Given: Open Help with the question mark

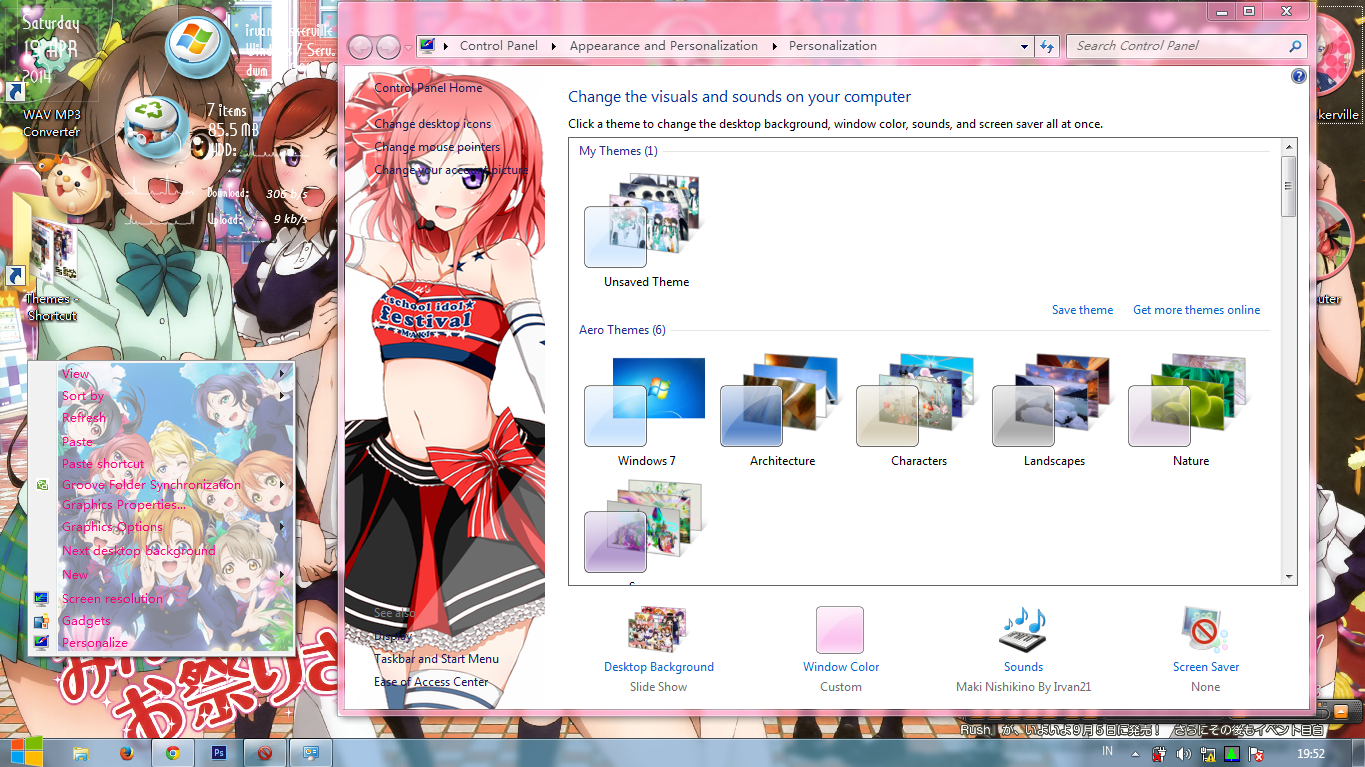Looking at the screenshot, I should click(x=1298, y=76).
